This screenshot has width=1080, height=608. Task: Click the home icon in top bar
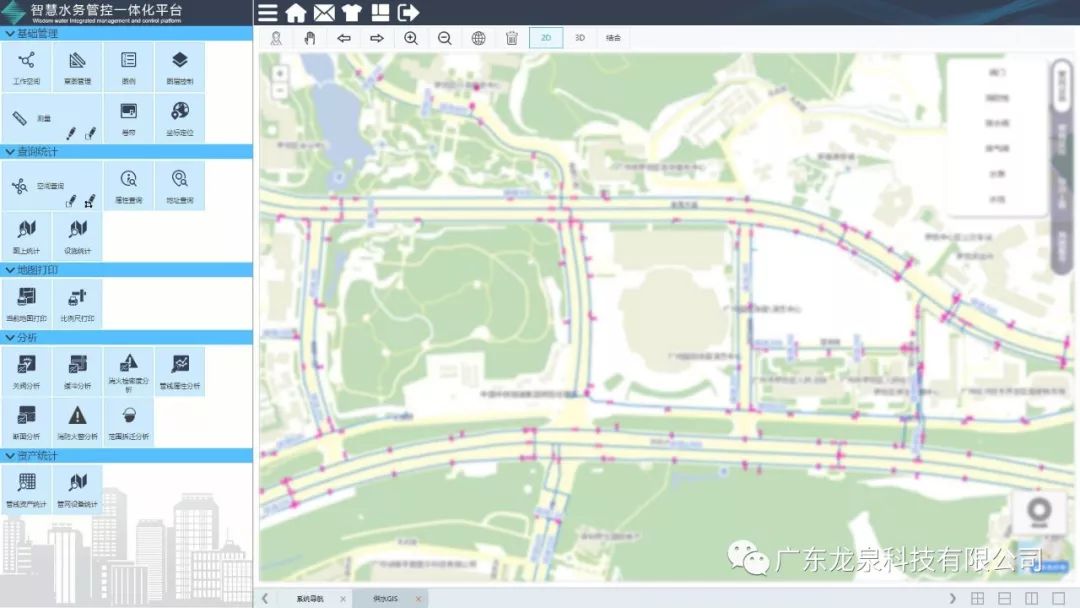pos(296,13)
